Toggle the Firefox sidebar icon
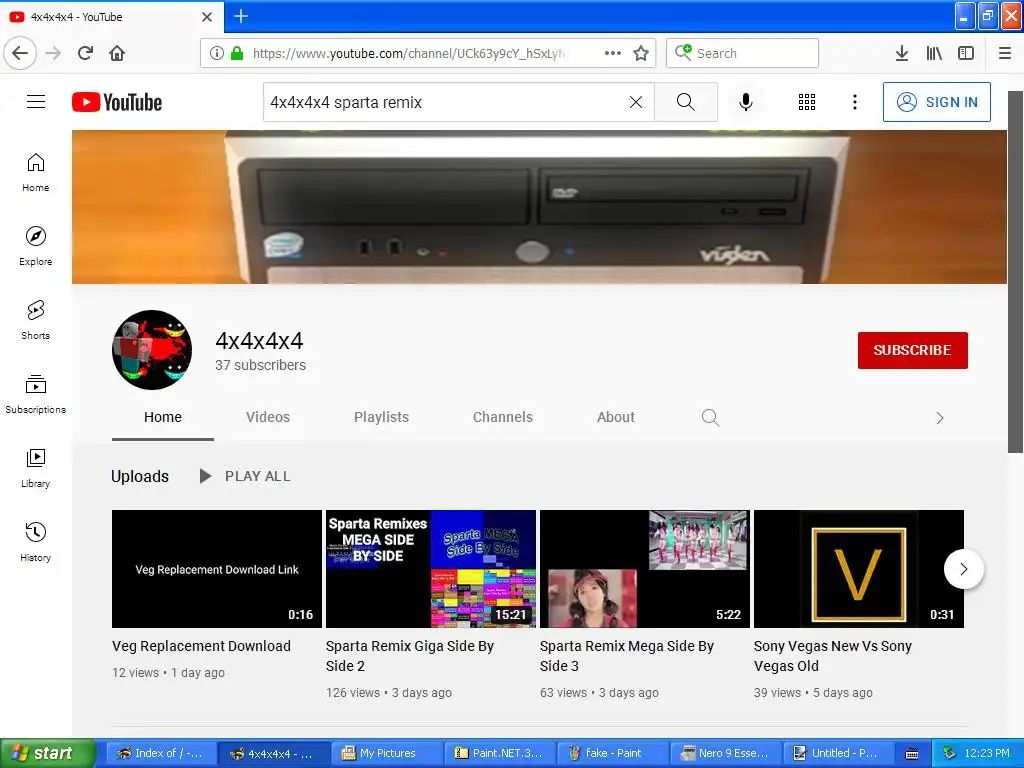This screenshot has height=768, width=1024. point(966,53)
